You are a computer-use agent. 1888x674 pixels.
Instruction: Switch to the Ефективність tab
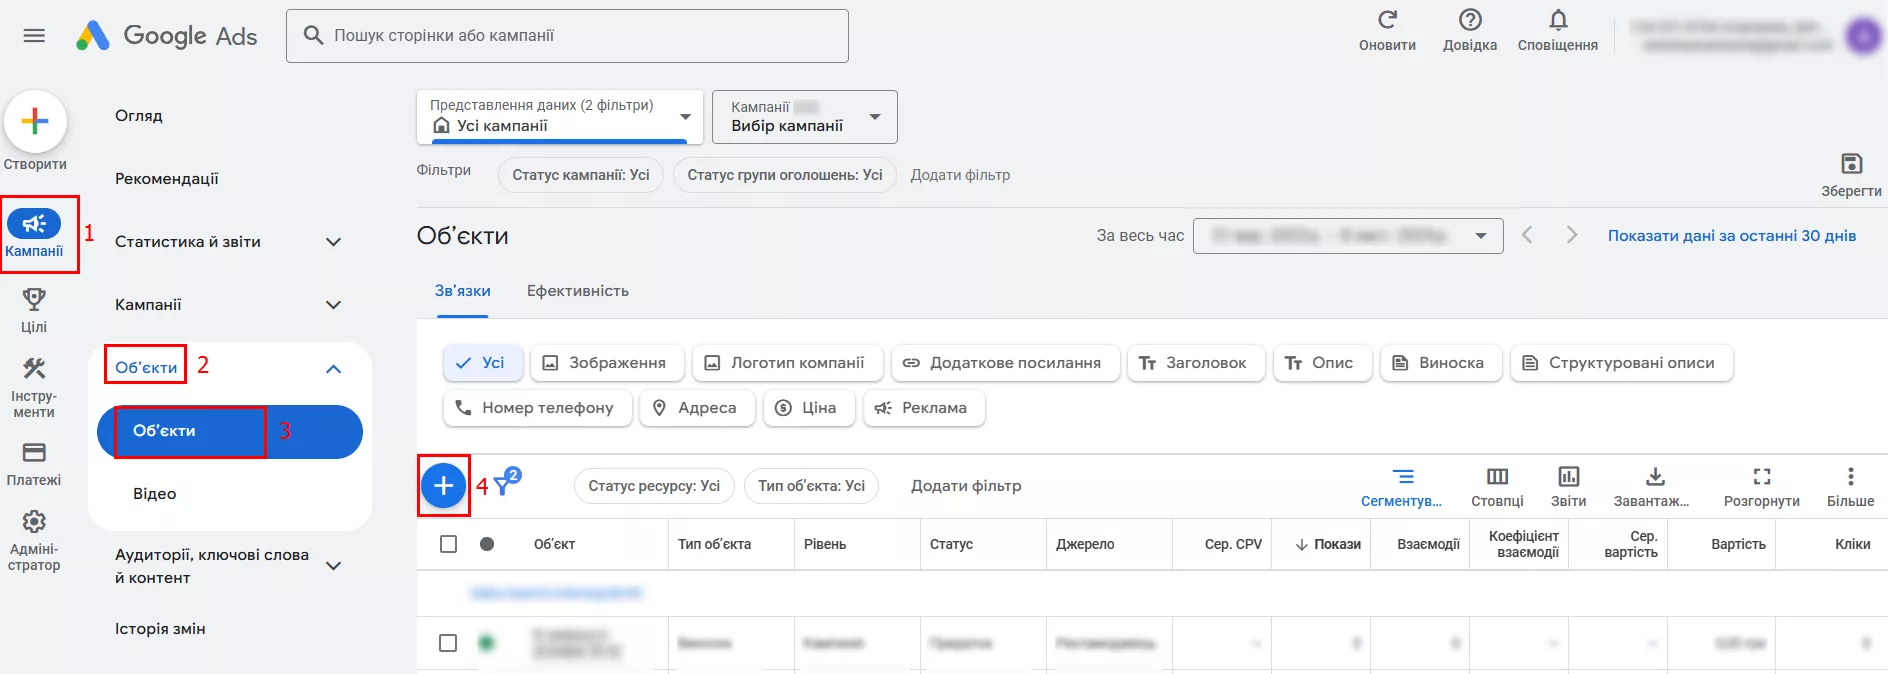coord(577,291)
